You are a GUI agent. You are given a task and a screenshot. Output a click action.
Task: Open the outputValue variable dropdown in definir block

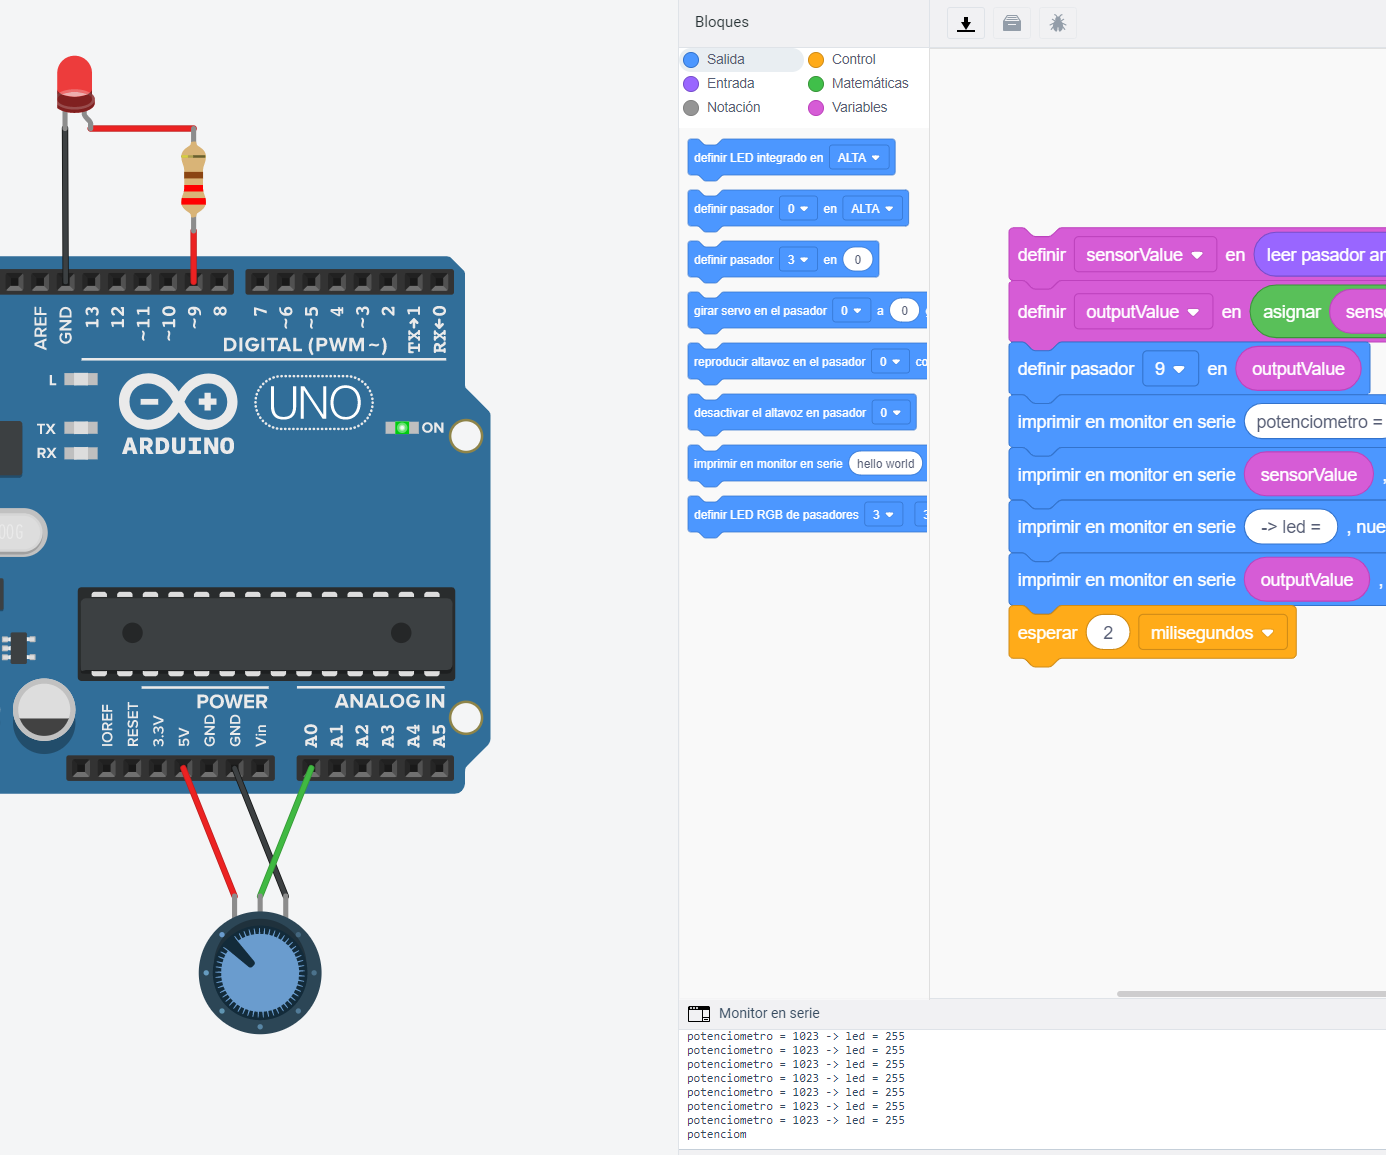point(1143,312)
